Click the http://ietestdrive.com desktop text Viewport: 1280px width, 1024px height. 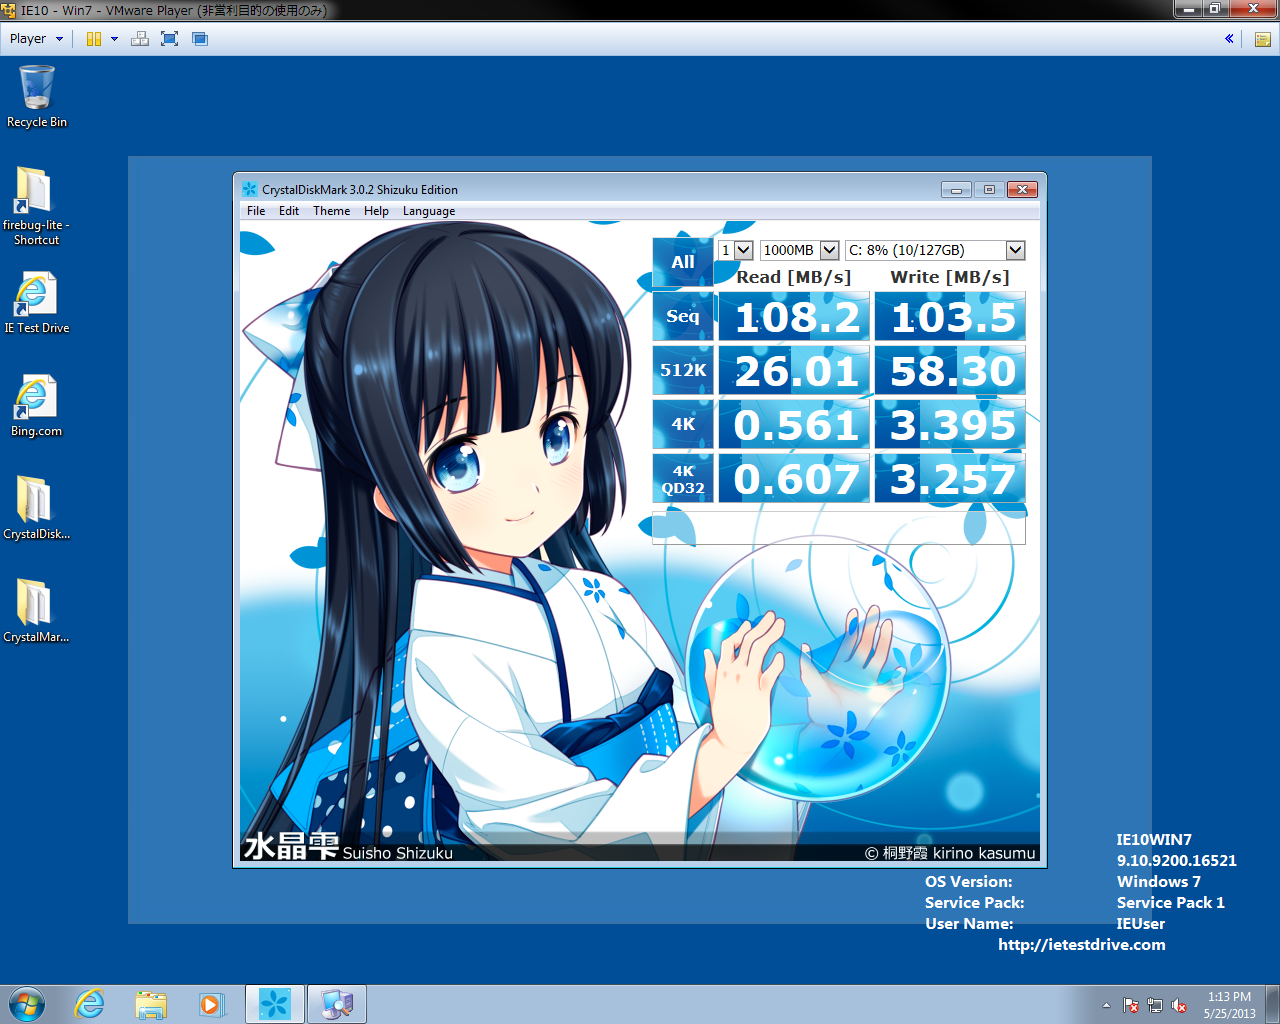(1082, 945)
